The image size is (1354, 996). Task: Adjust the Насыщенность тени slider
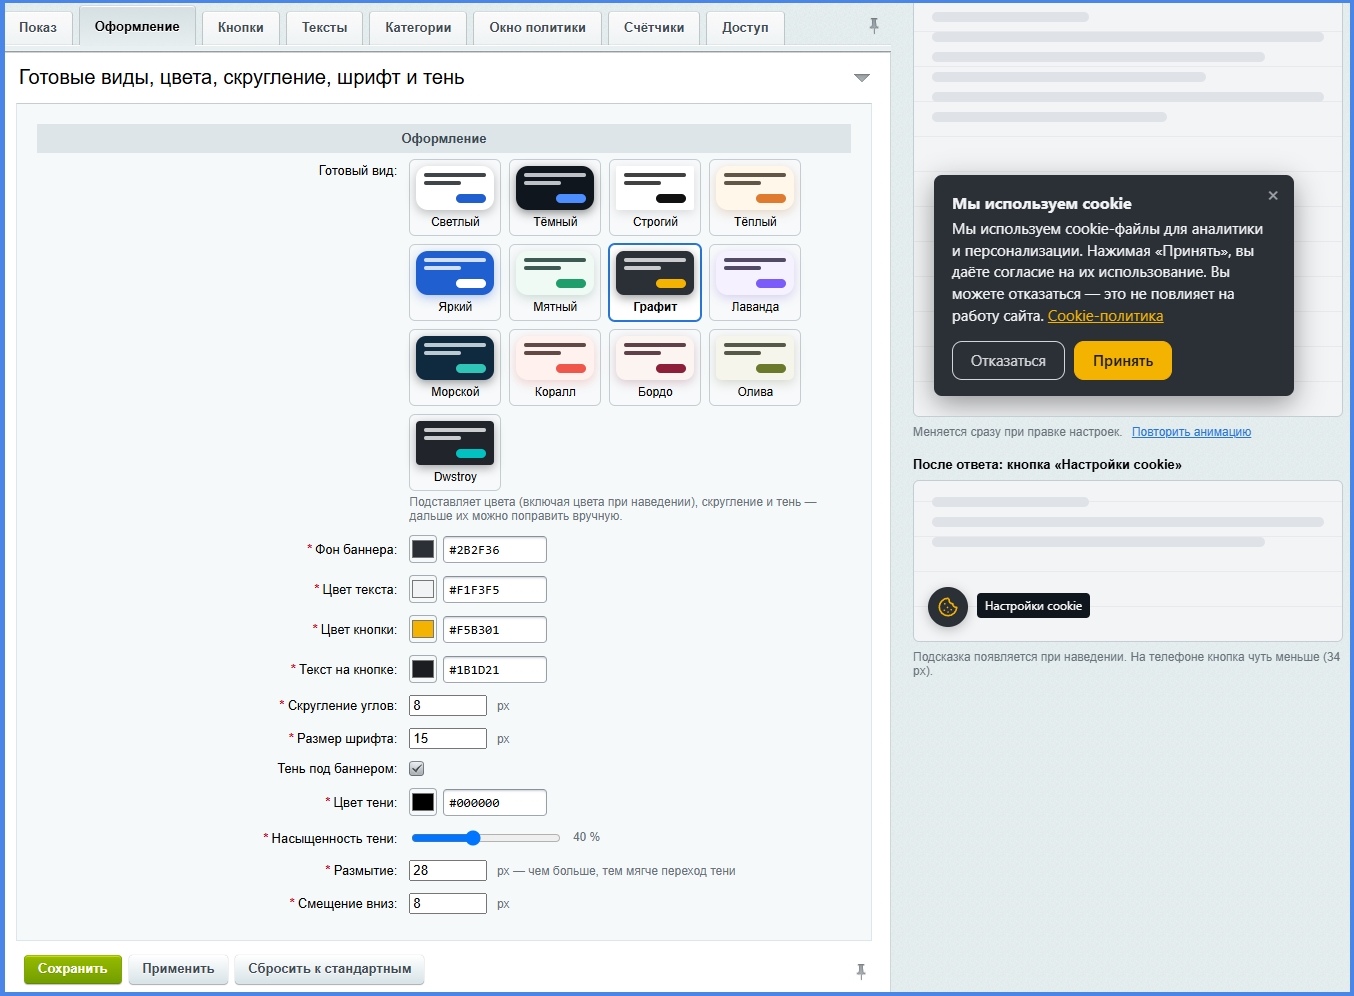point(486,838)
